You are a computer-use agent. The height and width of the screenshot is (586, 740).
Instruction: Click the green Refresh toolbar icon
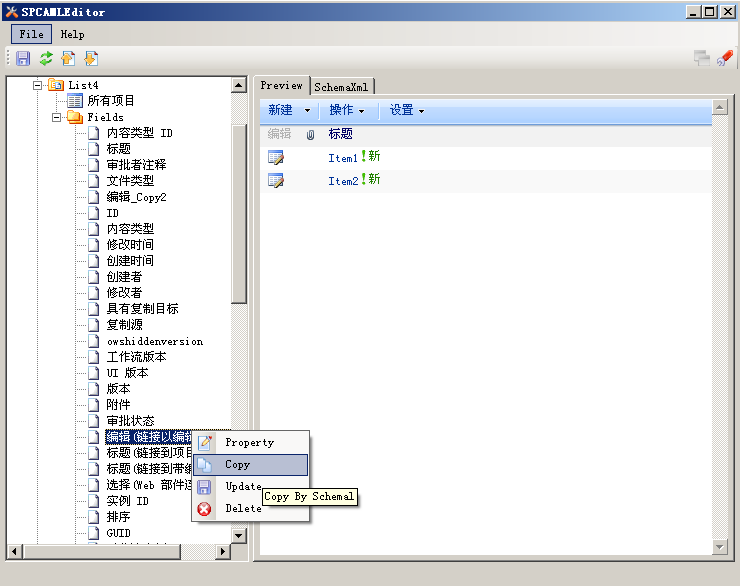46,59
